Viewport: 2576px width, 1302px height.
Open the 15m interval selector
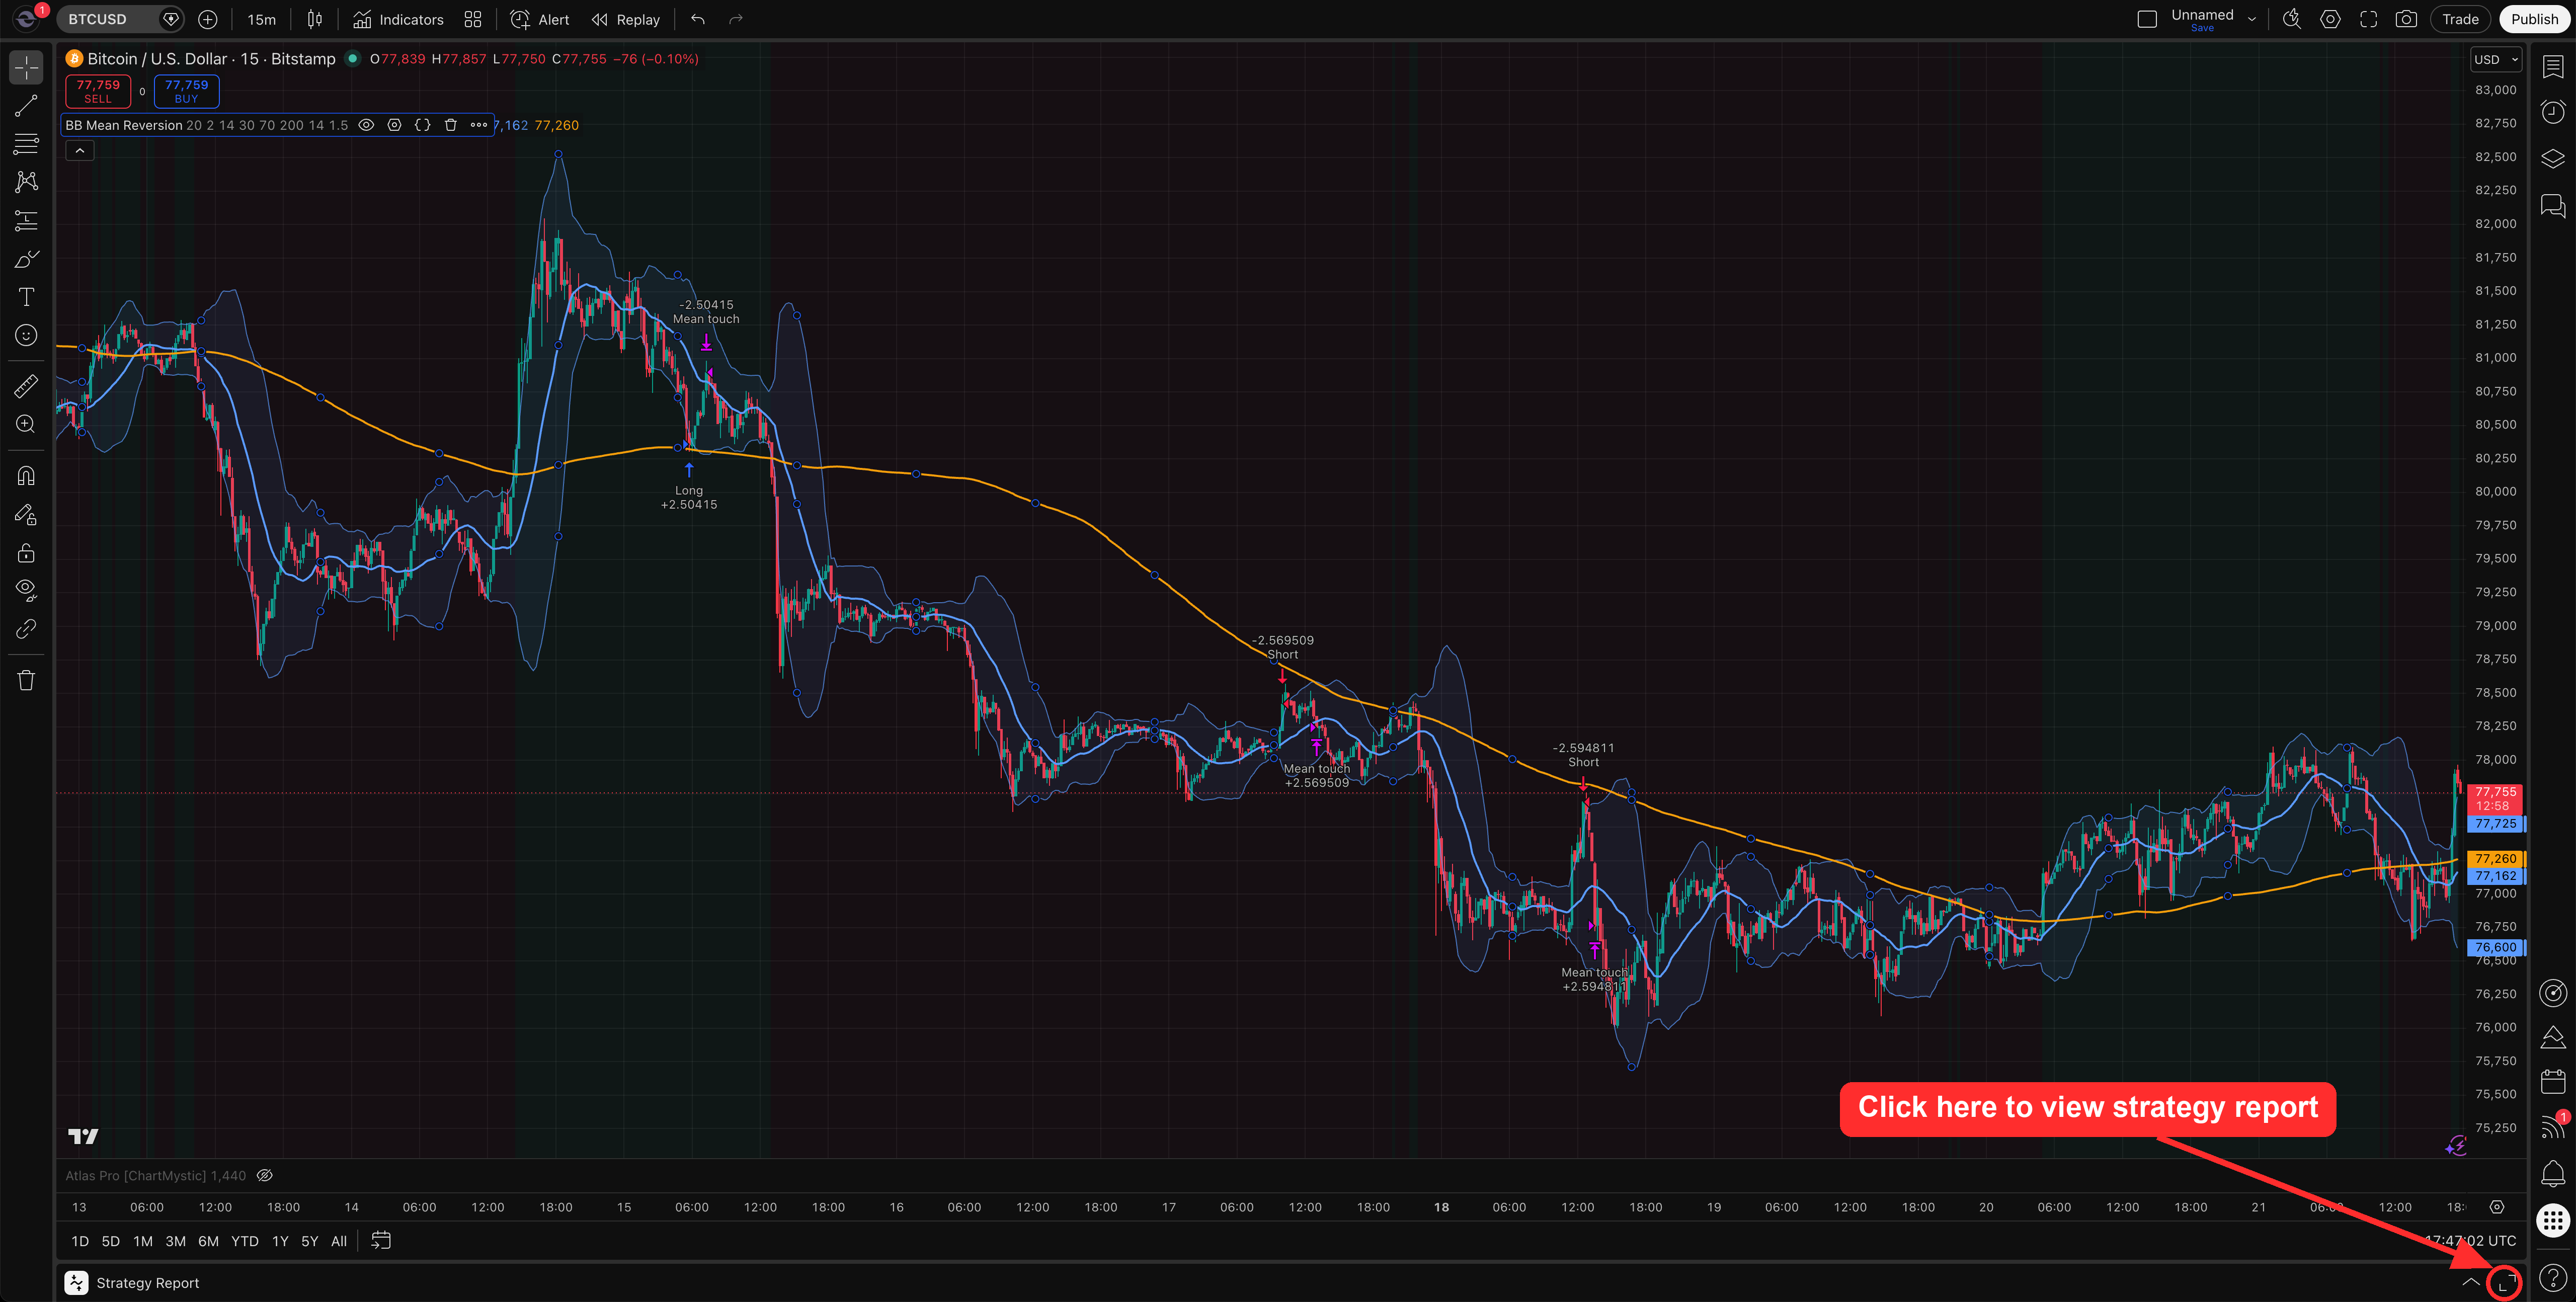pos(262,19)
